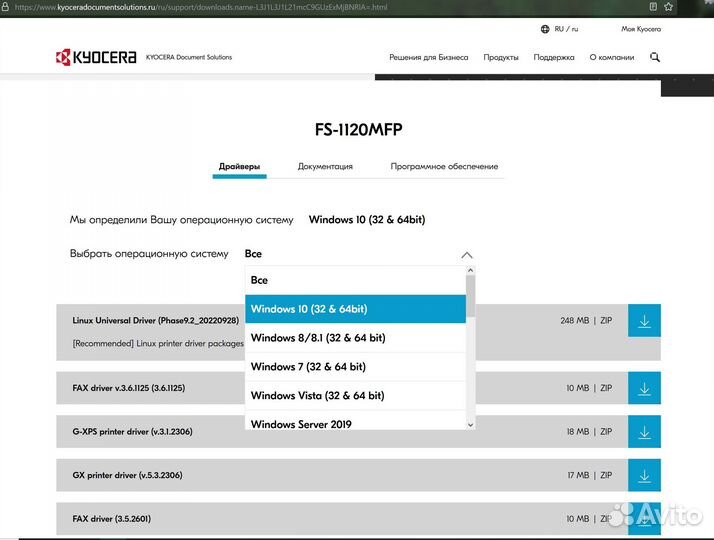Click 'FAX driver (3.5.2601)' title

coord(112,519)
